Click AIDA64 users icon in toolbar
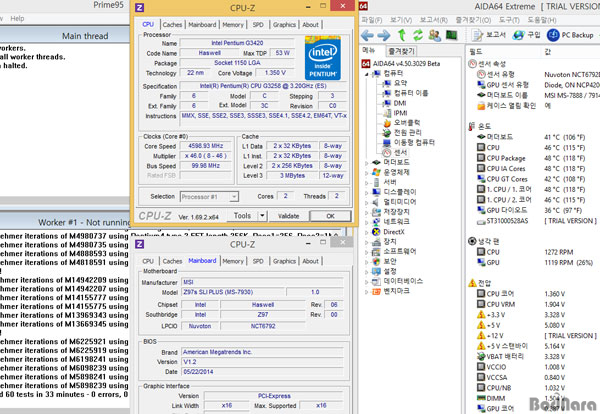Viewport: 600px width, 414px height. point(435,35)
